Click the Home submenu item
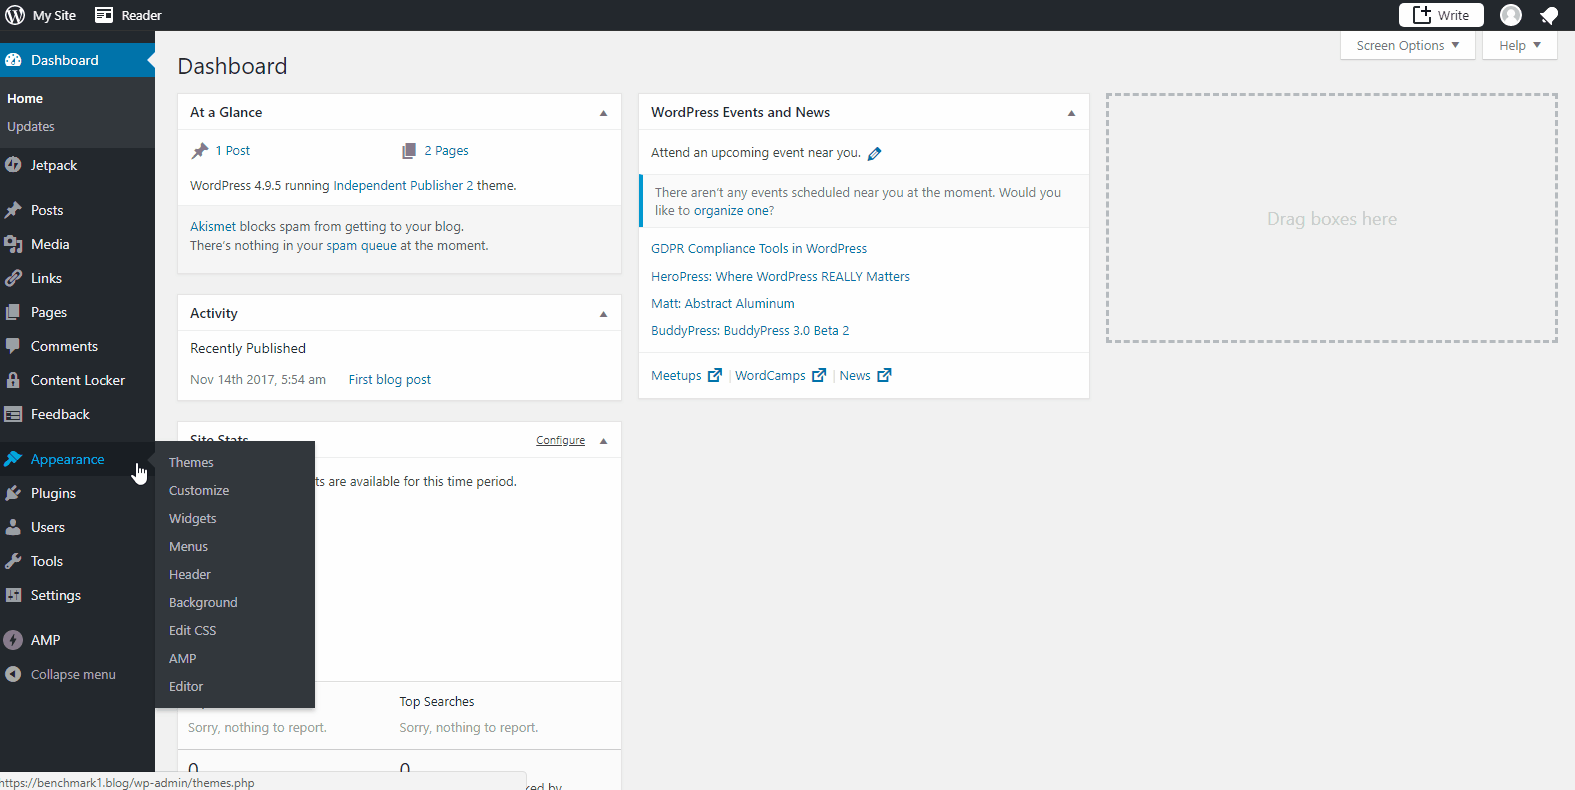The height and width of the screenshot is (790, 1575). (25, 99)
